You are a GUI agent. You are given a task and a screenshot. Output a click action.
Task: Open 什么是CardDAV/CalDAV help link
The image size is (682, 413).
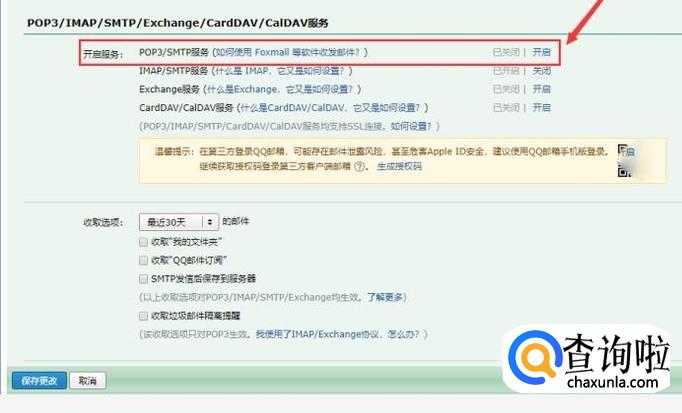coord(330,107)
